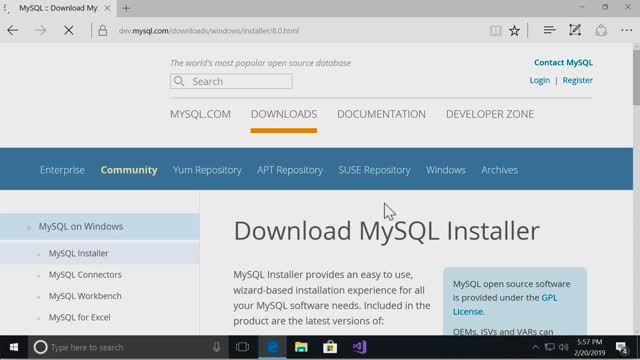Open MySQL Connectors in sidebar

[85, 275]
